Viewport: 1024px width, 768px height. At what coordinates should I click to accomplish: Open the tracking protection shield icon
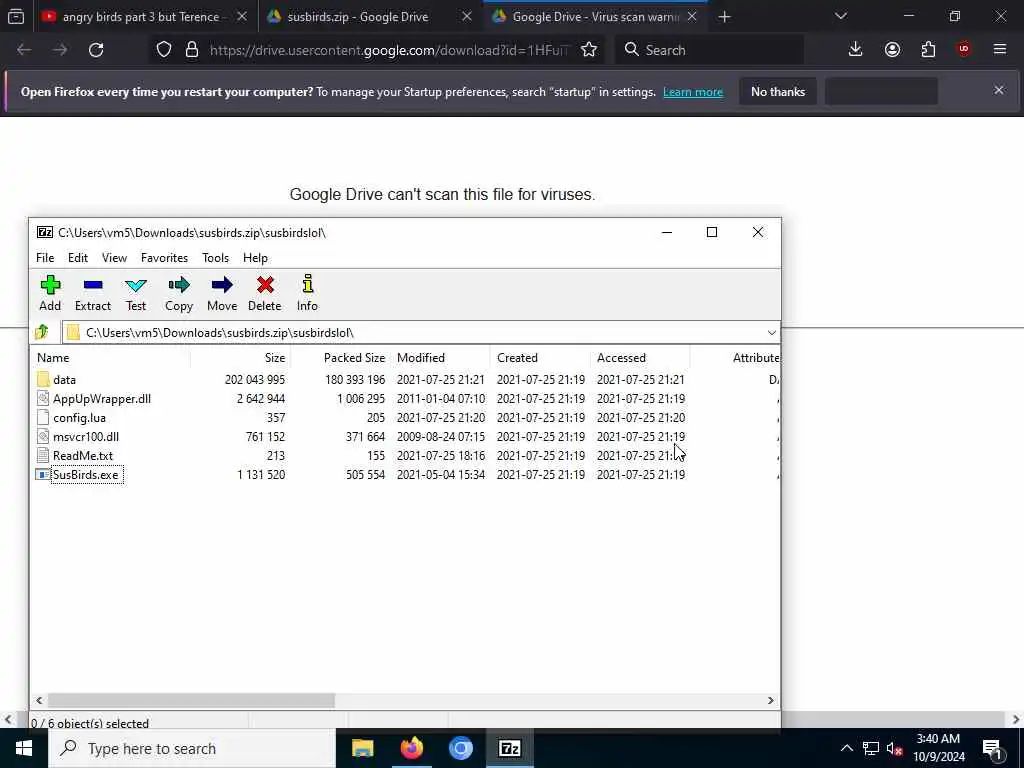[164, 50]
